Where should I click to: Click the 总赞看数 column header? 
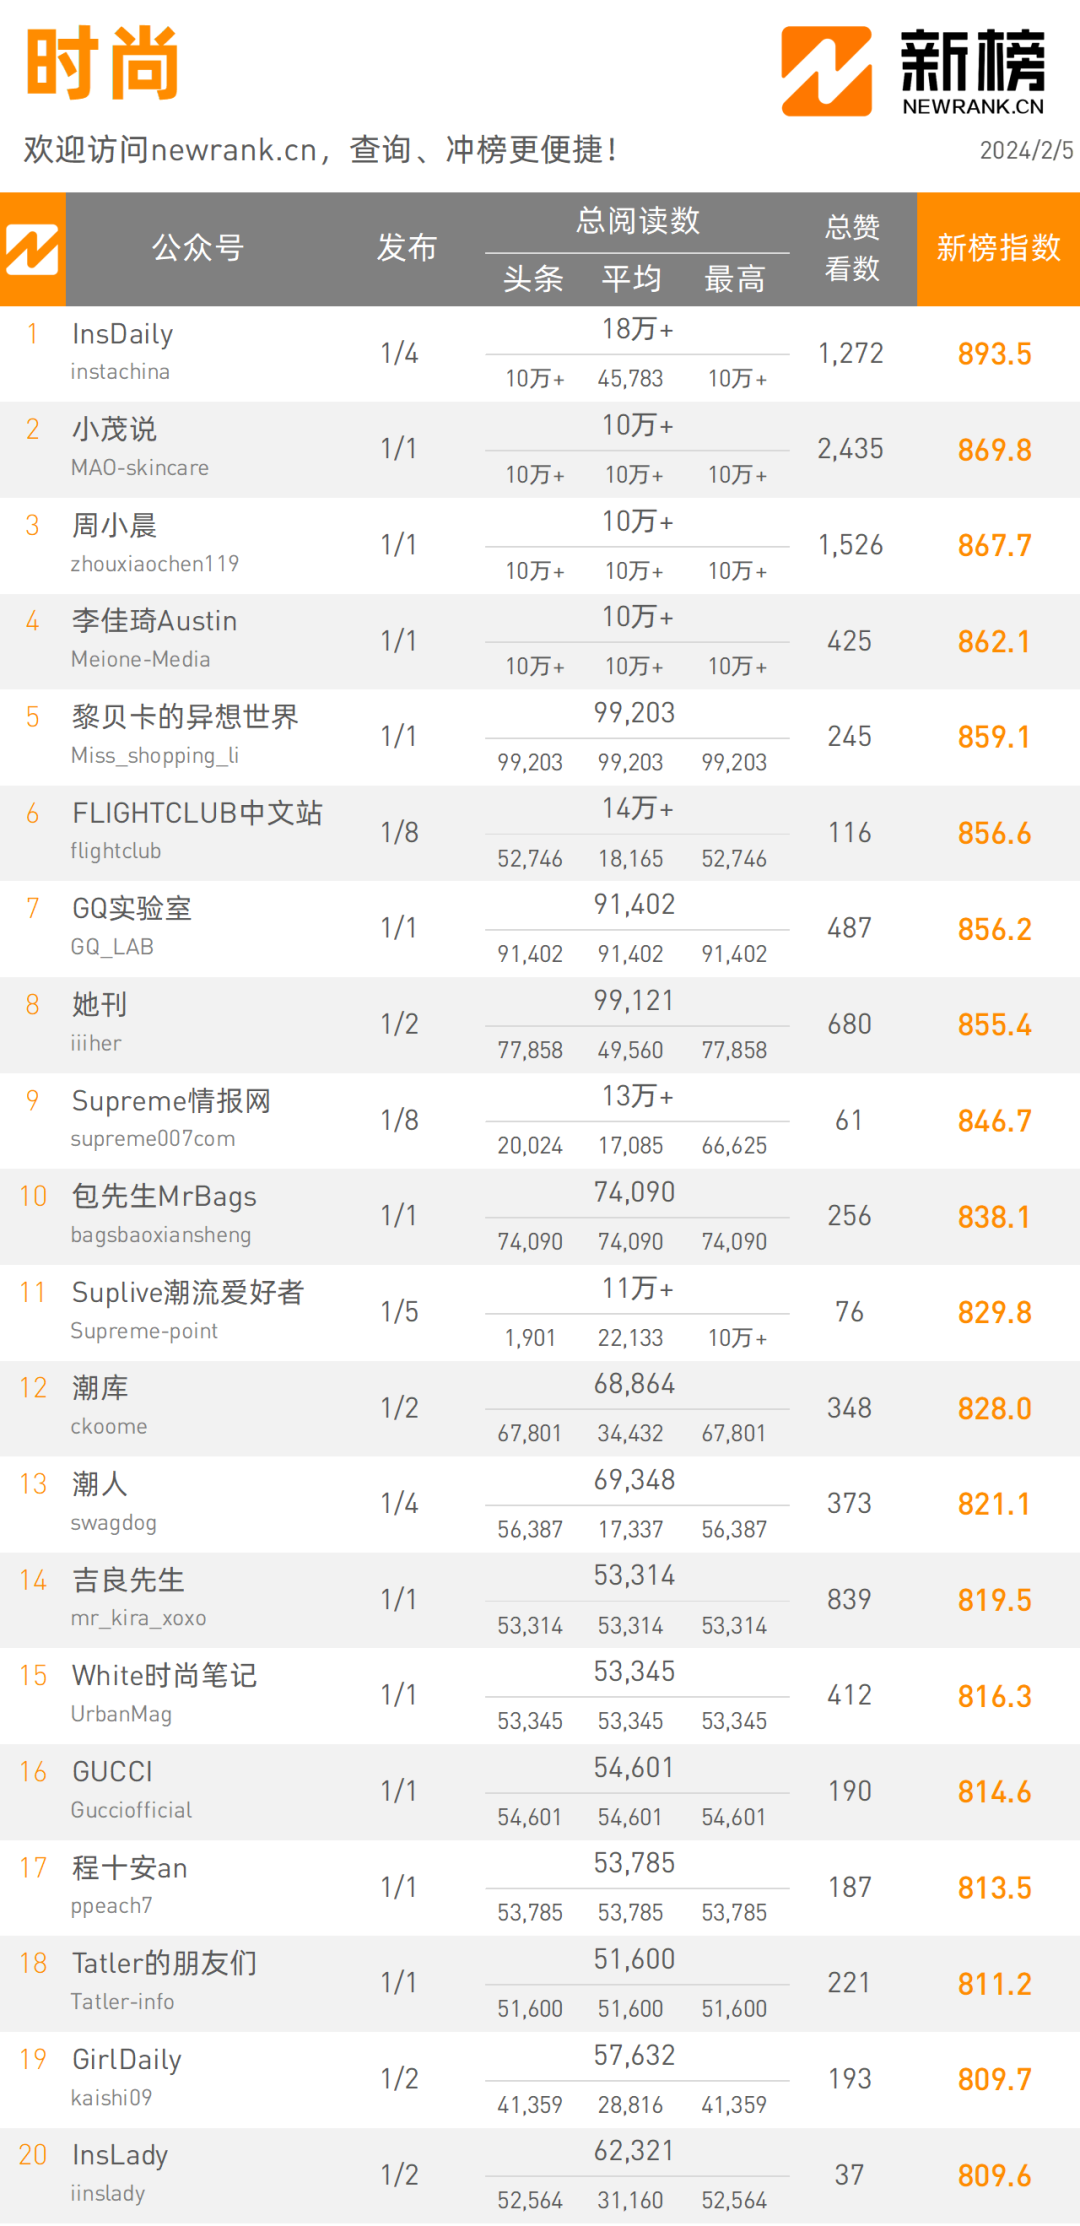click(852, 248)
